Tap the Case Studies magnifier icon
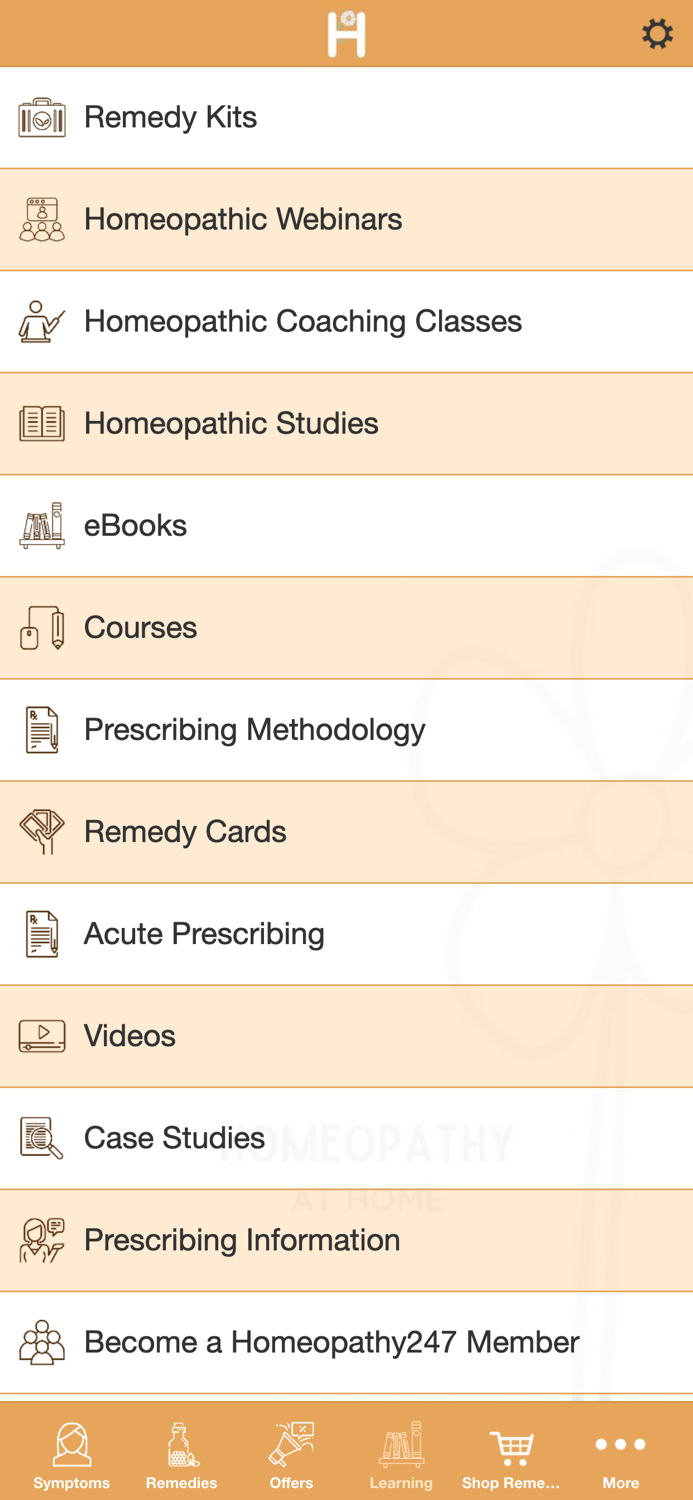Screen dimensions: 693x1500 [x=40, y=1138]
